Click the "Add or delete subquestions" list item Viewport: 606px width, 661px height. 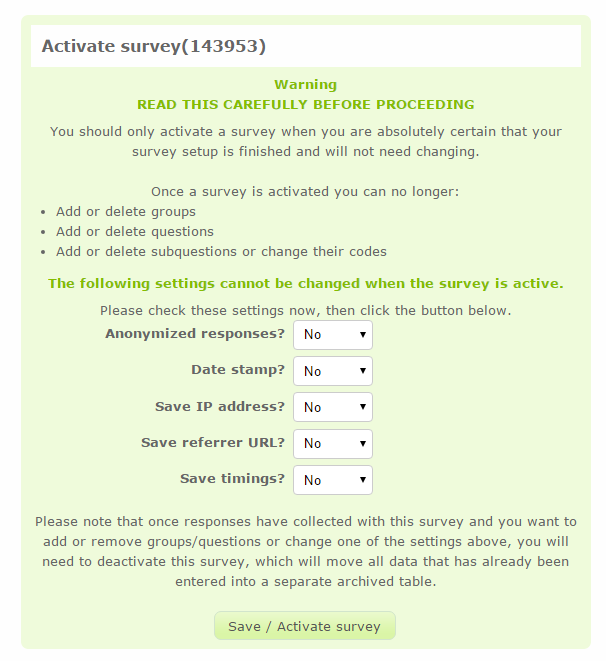pos(221,252)
